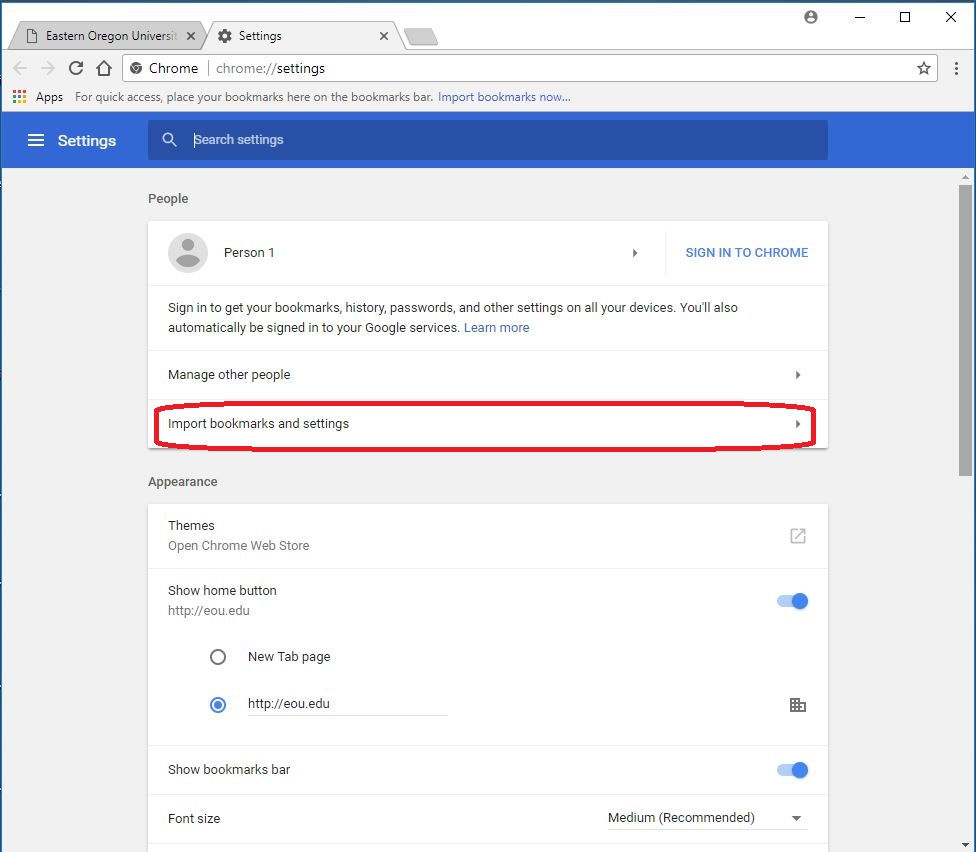The width and height of the screenshot is (976, 852).
Task: Click the profile avatar icon in title bar
Action: [811, 17]
